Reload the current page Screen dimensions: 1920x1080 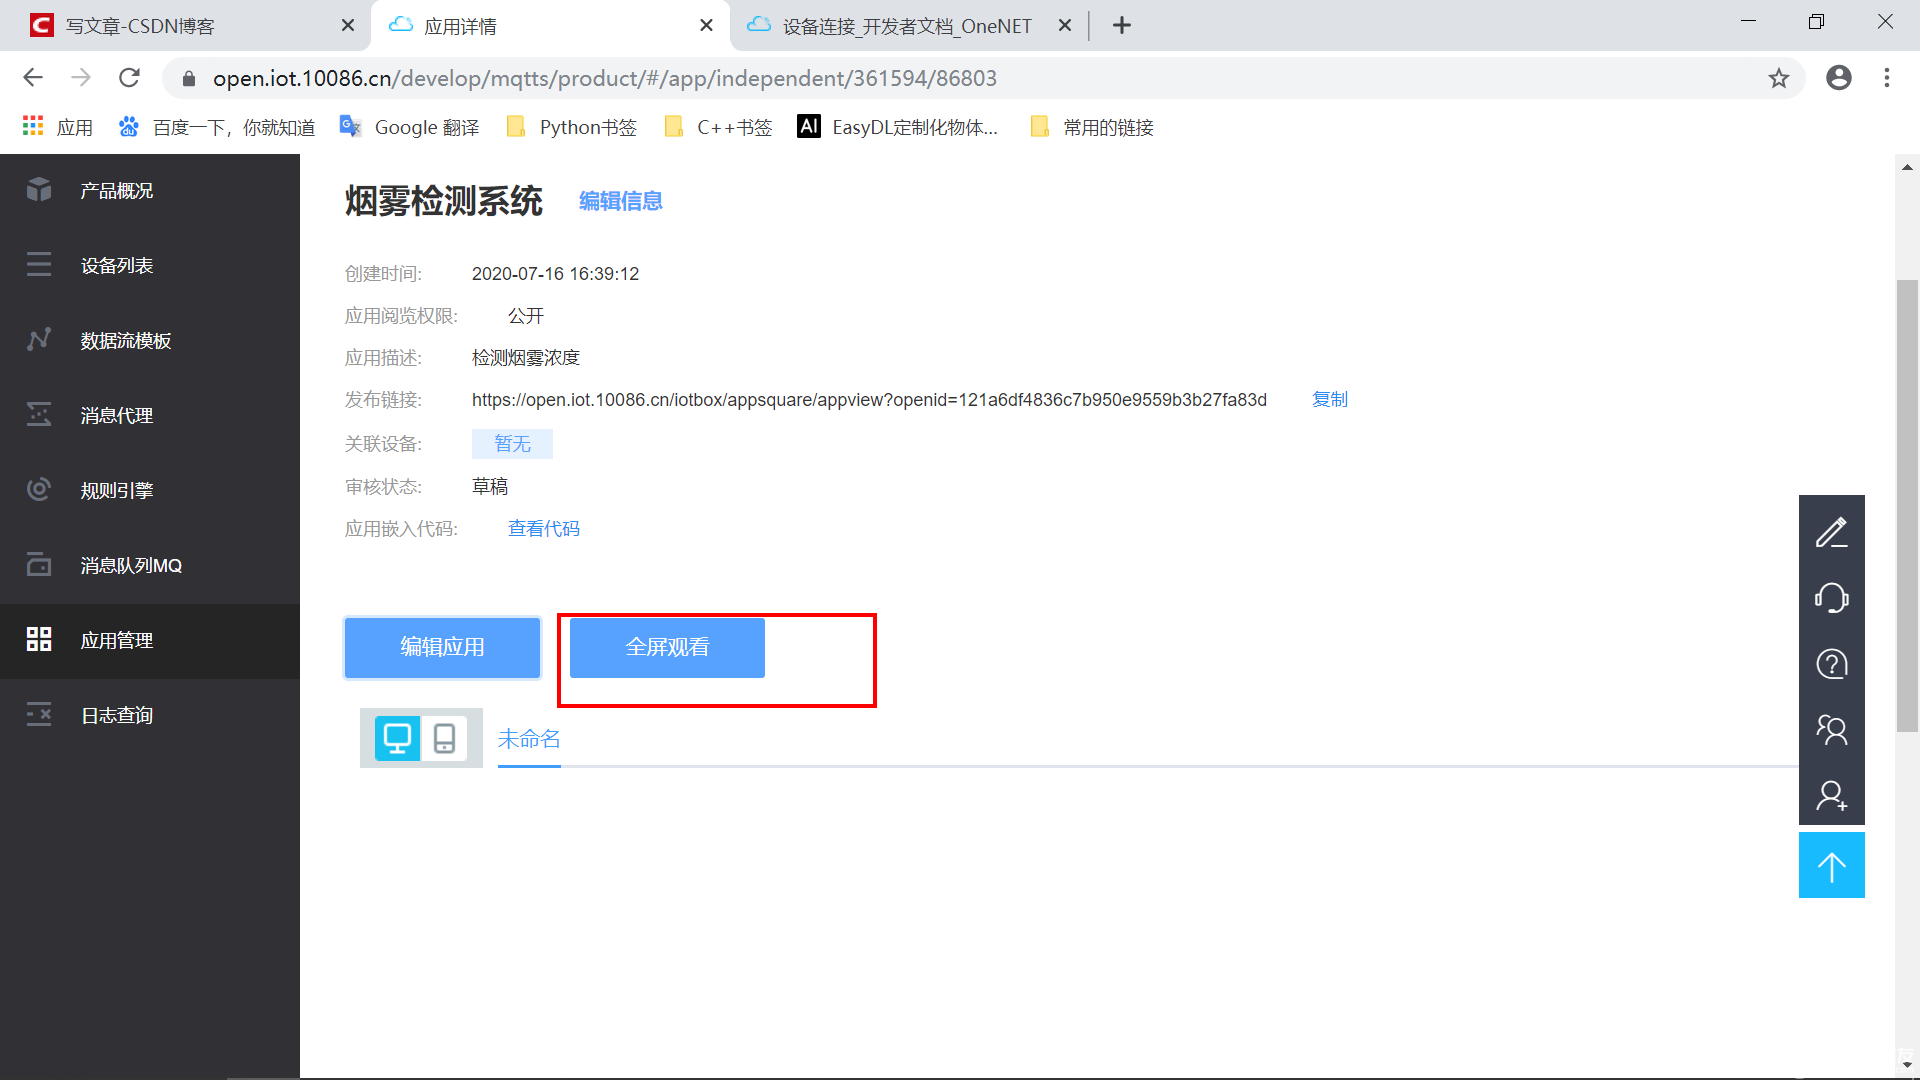pos(129,78)
